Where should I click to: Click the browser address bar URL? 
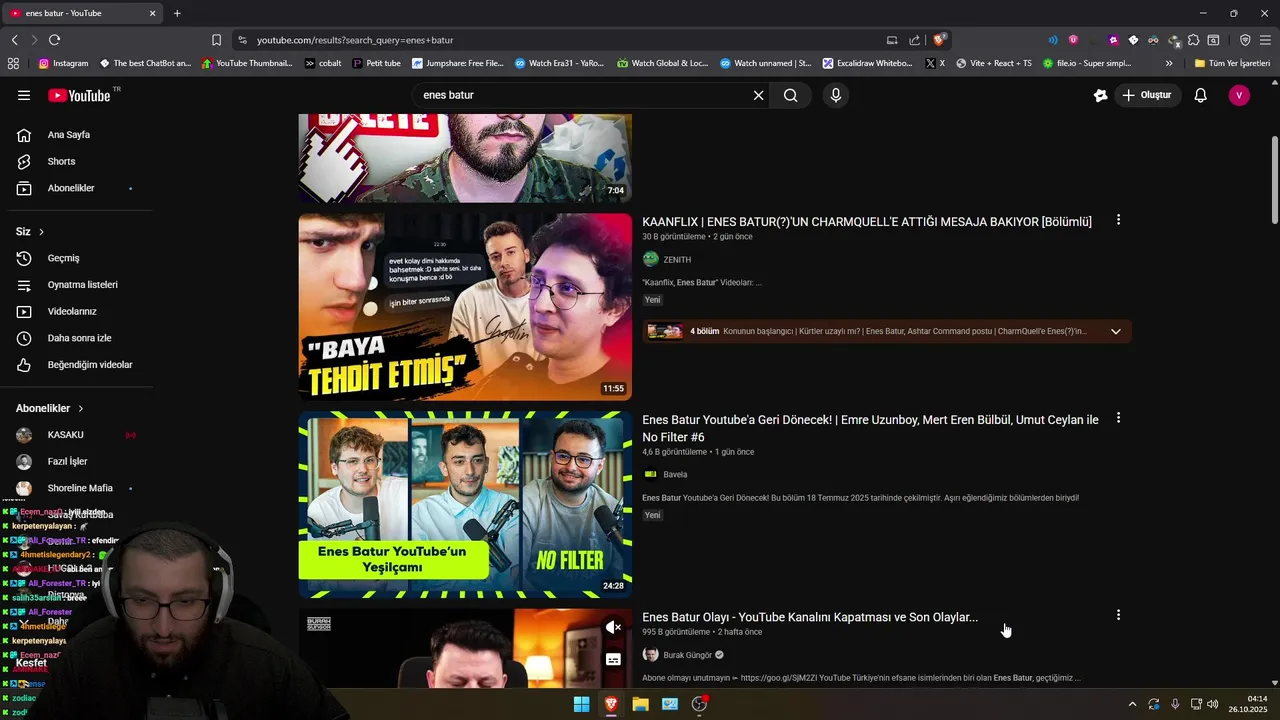tap(355, 40)
